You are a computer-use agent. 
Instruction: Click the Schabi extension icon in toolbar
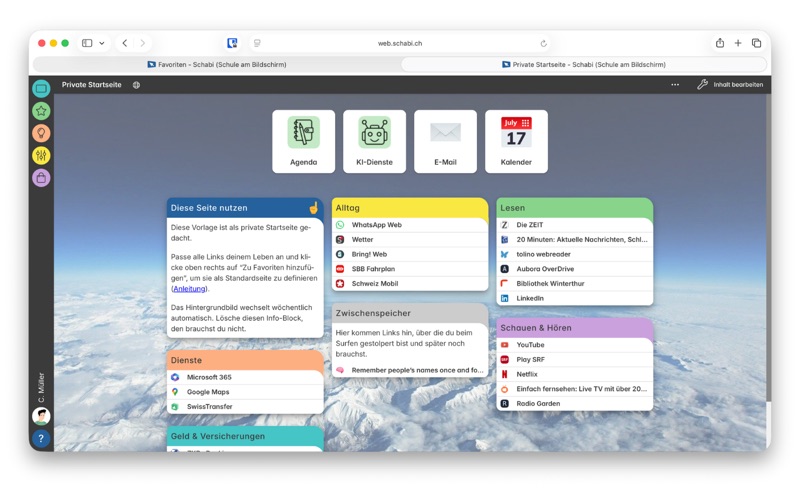(x=232, y=43)
